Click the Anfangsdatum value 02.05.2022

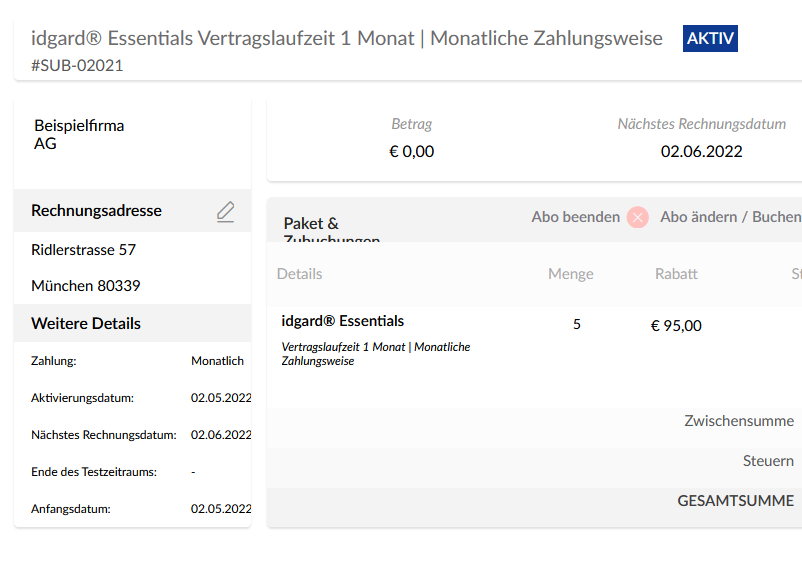click(221, 509)
